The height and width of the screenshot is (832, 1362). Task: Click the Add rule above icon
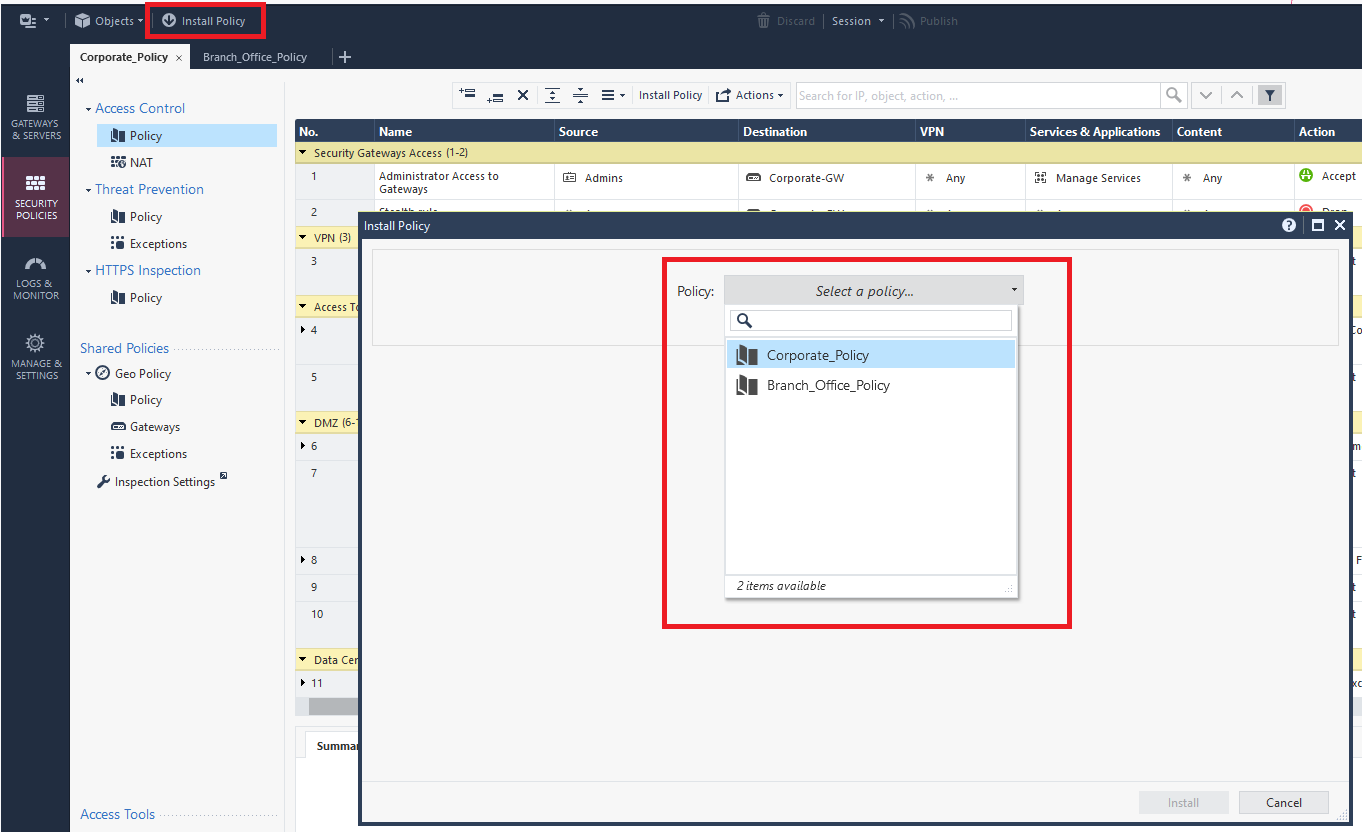pos(466,94)
